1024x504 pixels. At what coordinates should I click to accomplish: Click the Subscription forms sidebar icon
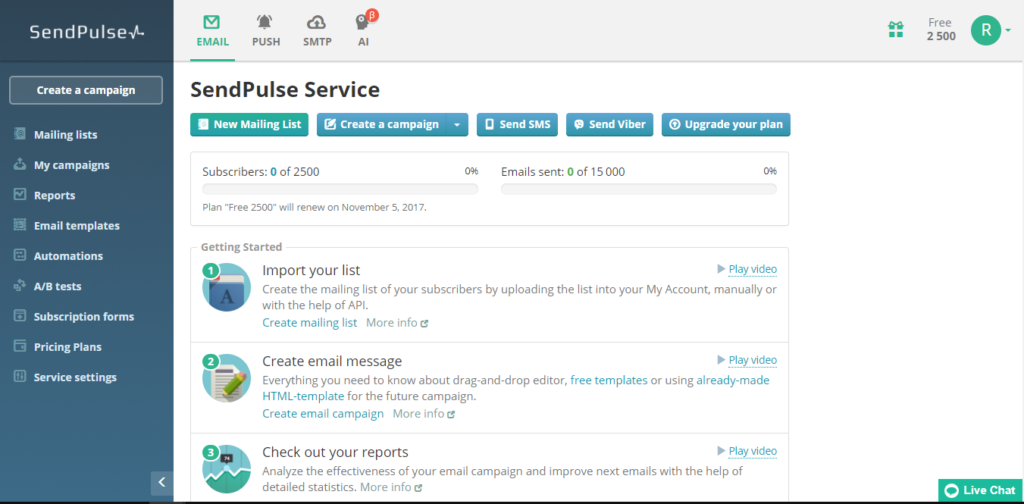20,316
